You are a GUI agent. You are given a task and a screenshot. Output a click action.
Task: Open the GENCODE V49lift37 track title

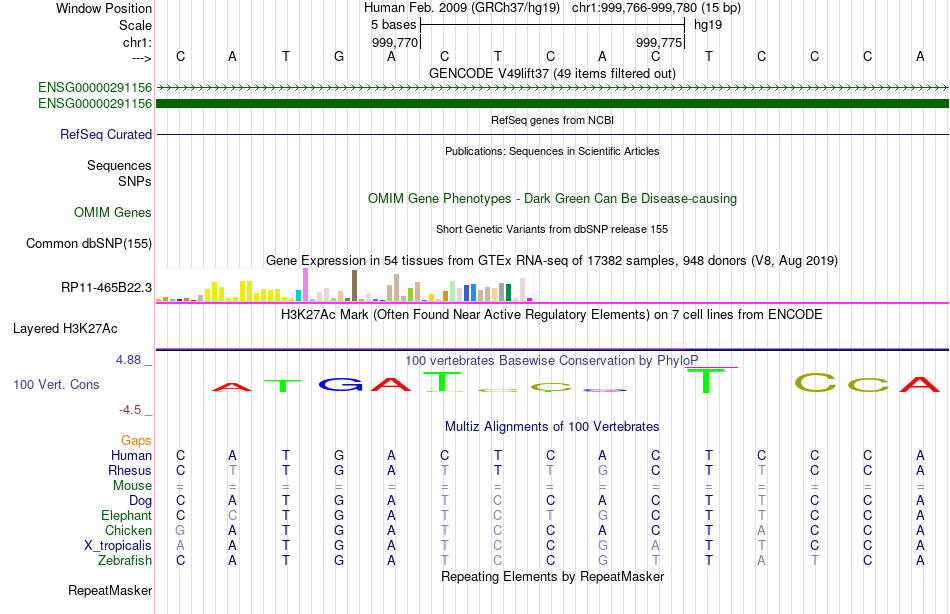(x=552, y=73)
